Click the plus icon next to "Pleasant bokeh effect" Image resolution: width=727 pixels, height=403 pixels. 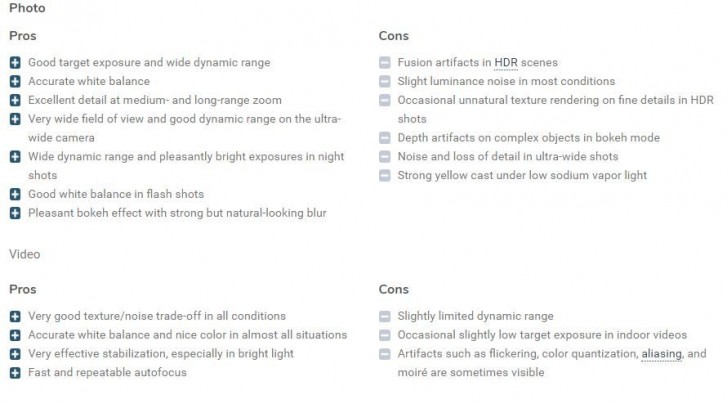coord(15,213)
